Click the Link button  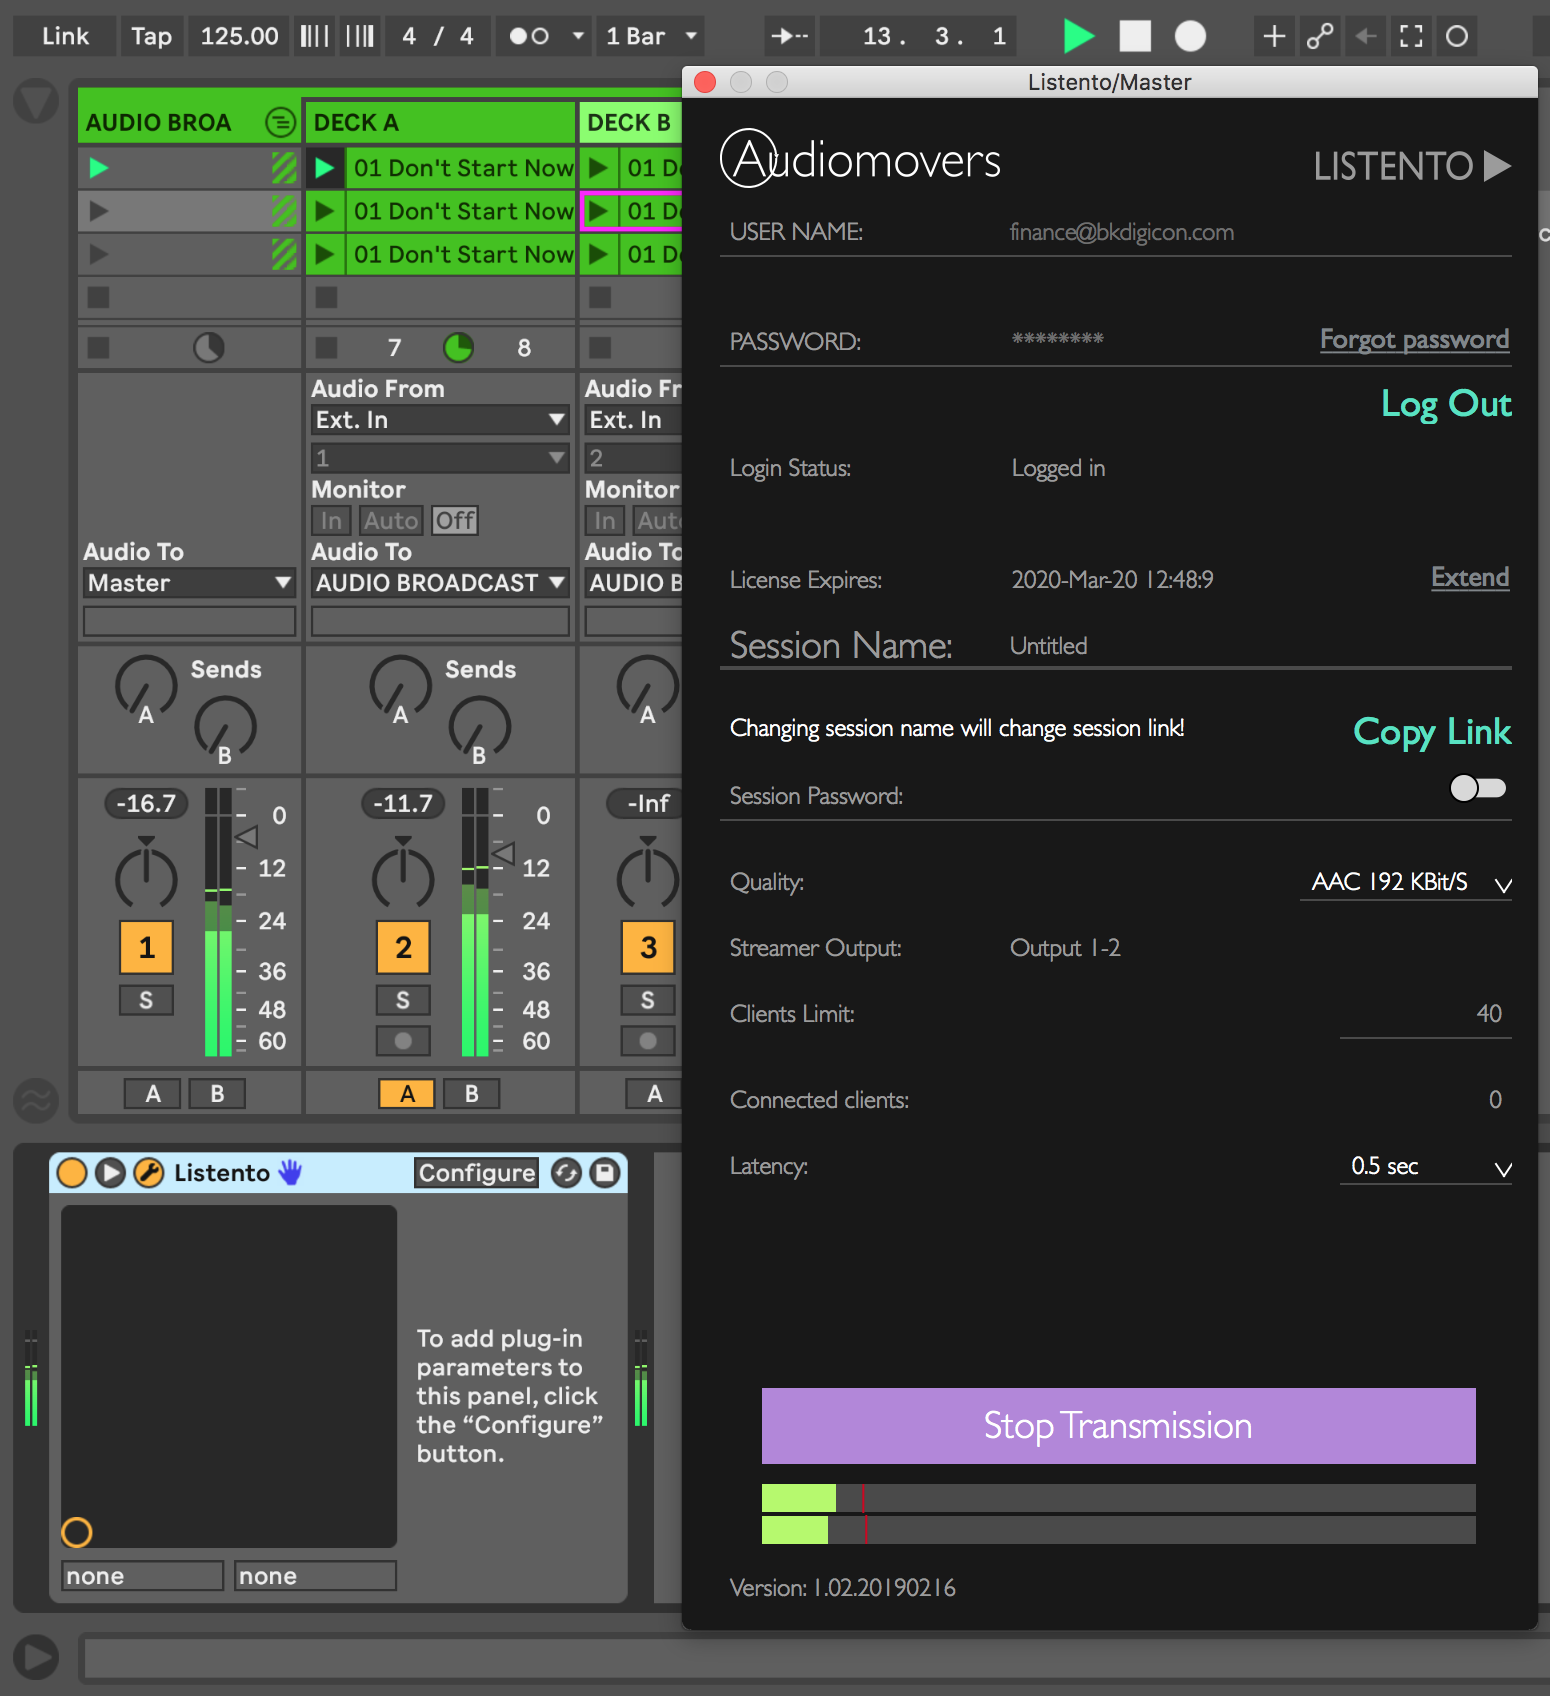click(x=65, y=36)
